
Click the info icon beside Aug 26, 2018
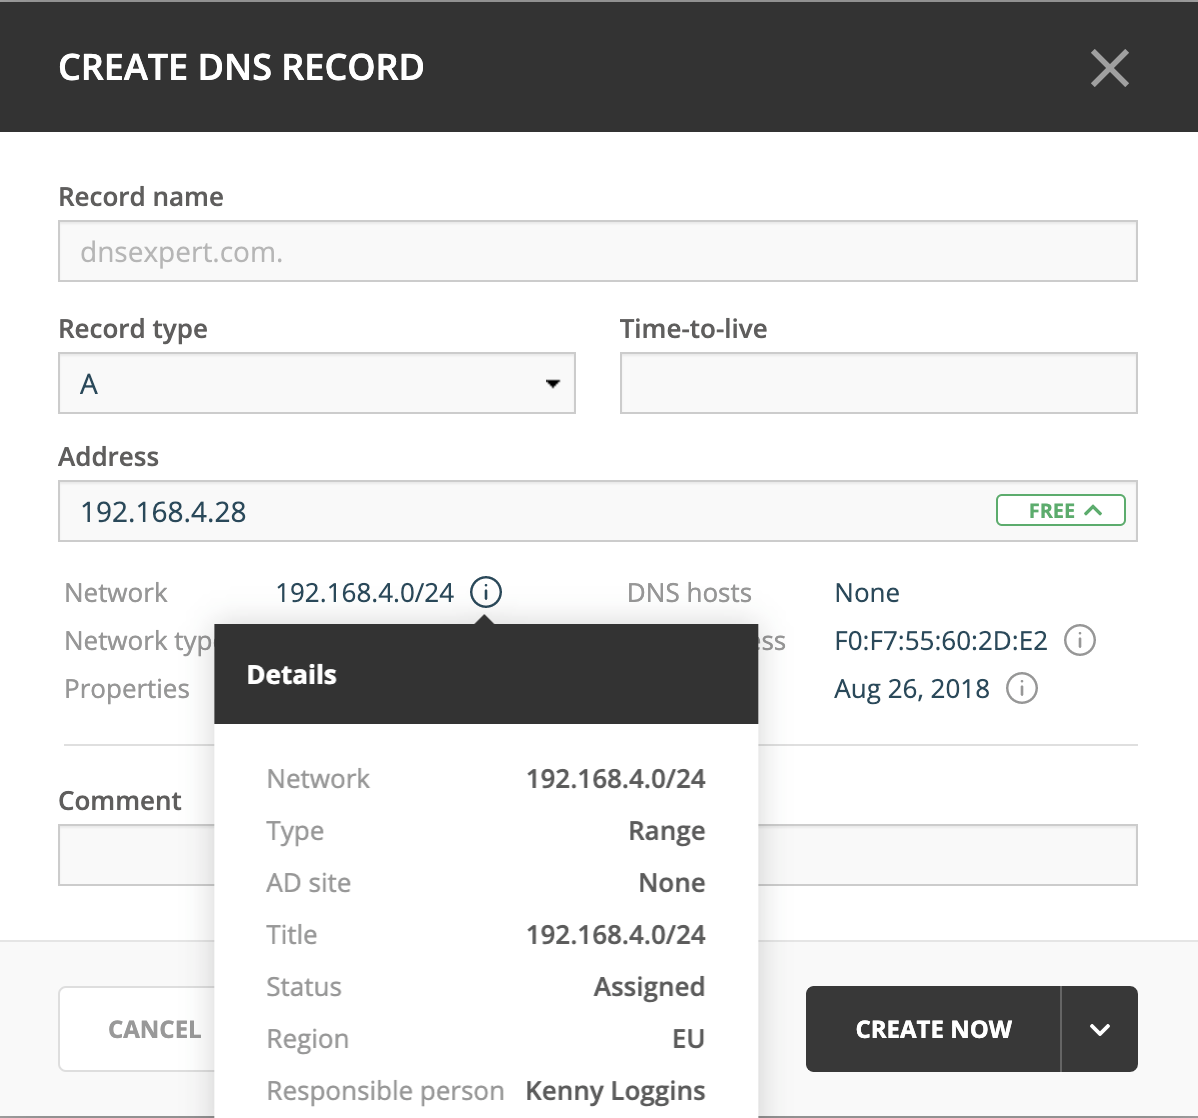[1022, 689]
